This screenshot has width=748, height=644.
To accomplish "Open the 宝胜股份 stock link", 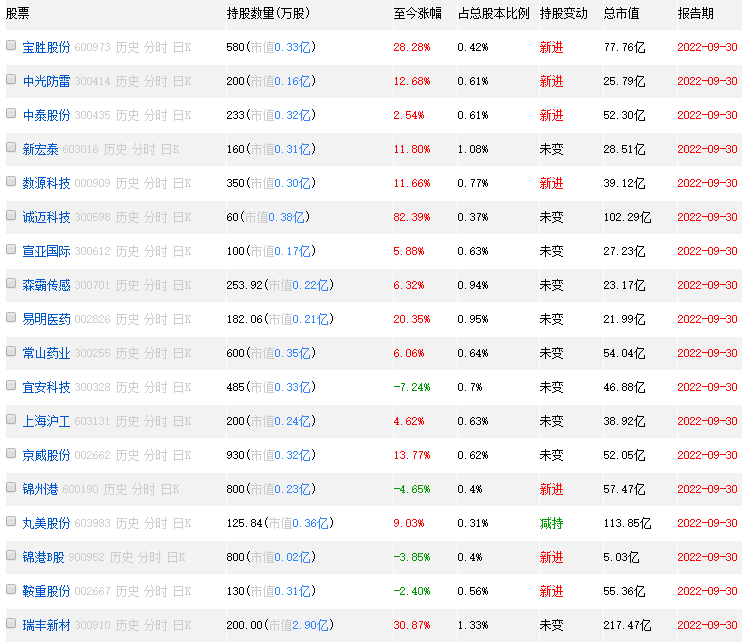I will (x=46, y=47).
